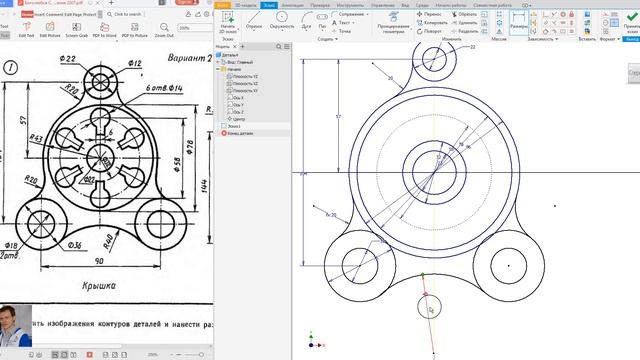The height and width of the screenshot is (360, 640).
Task: Click the lock constraint icon in Зависимость panel
Action: click(571, 14)
